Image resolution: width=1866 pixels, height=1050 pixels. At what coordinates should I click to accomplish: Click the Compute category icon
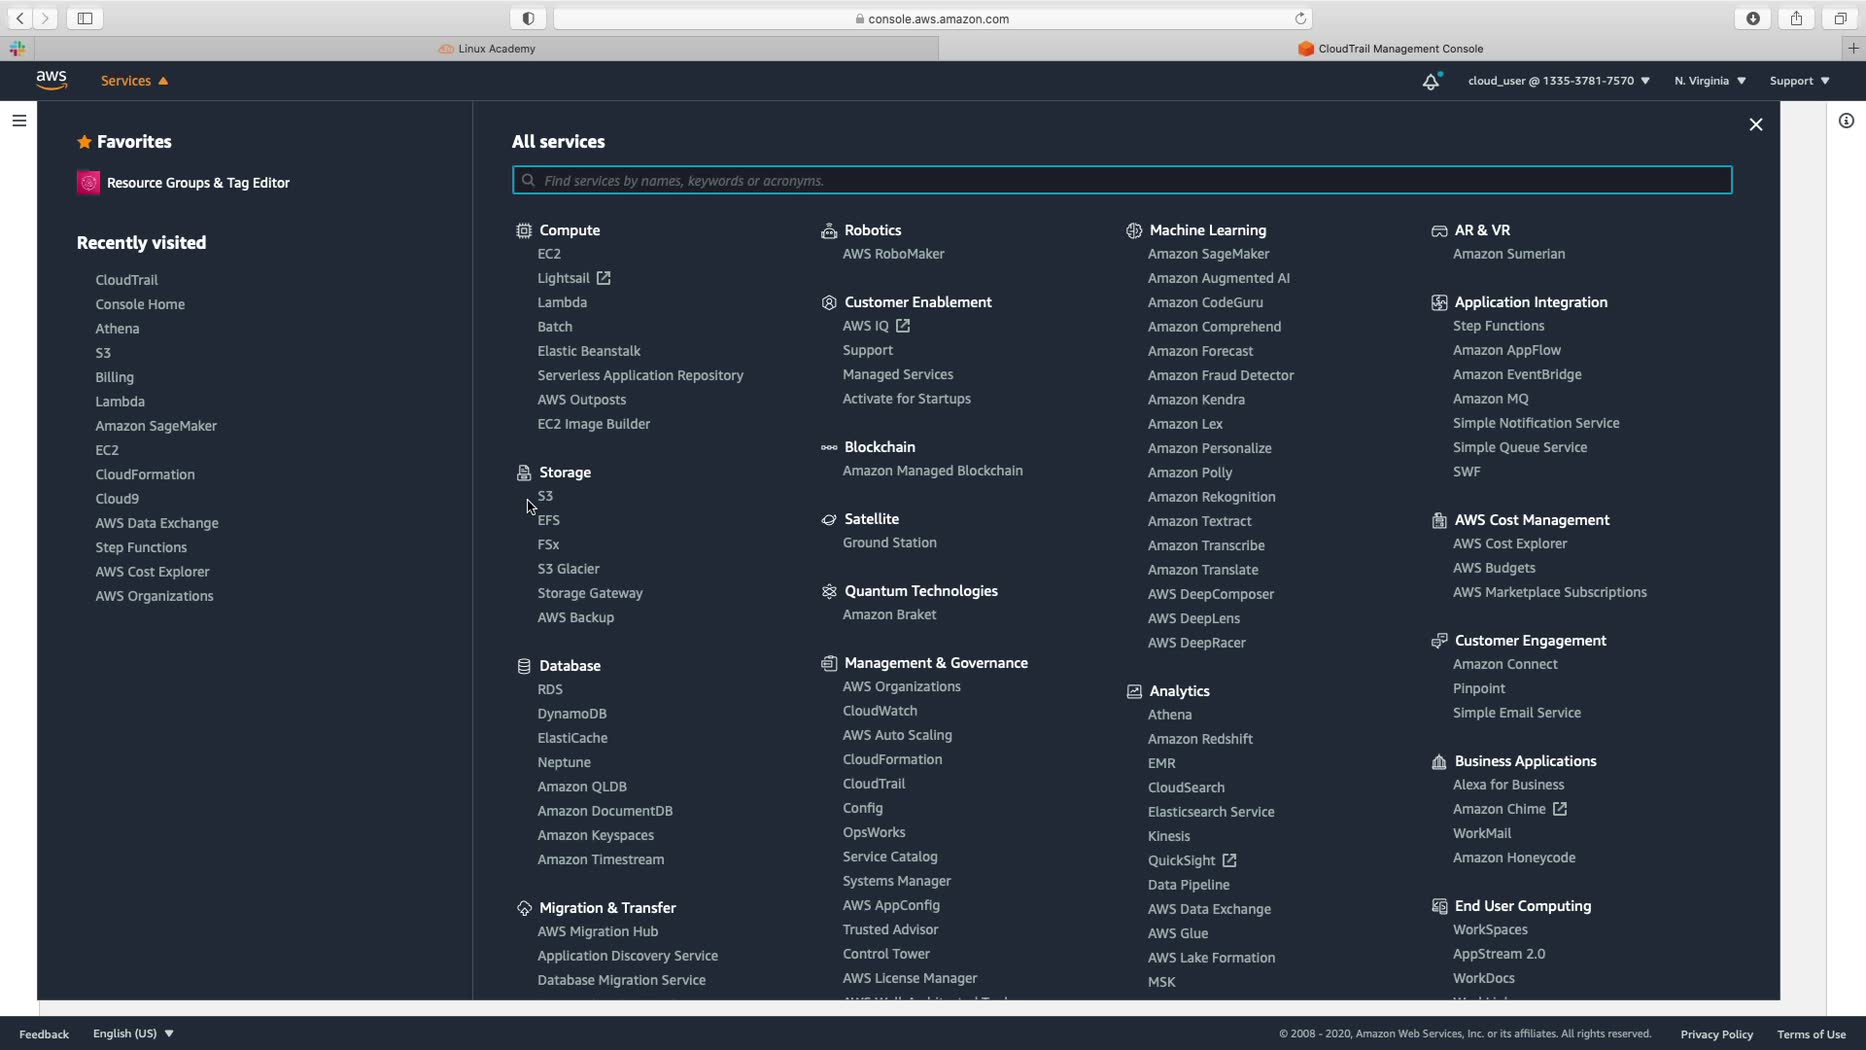pyautogui.click(x=524, y=230)
